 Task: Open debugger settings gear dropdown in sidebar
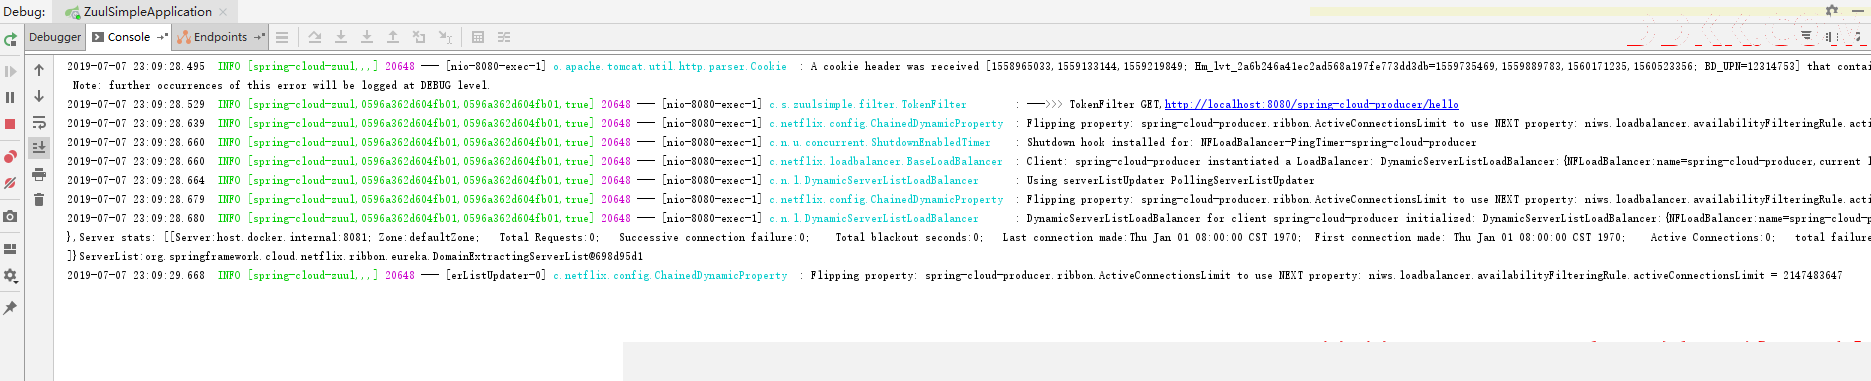pos(10,275)
